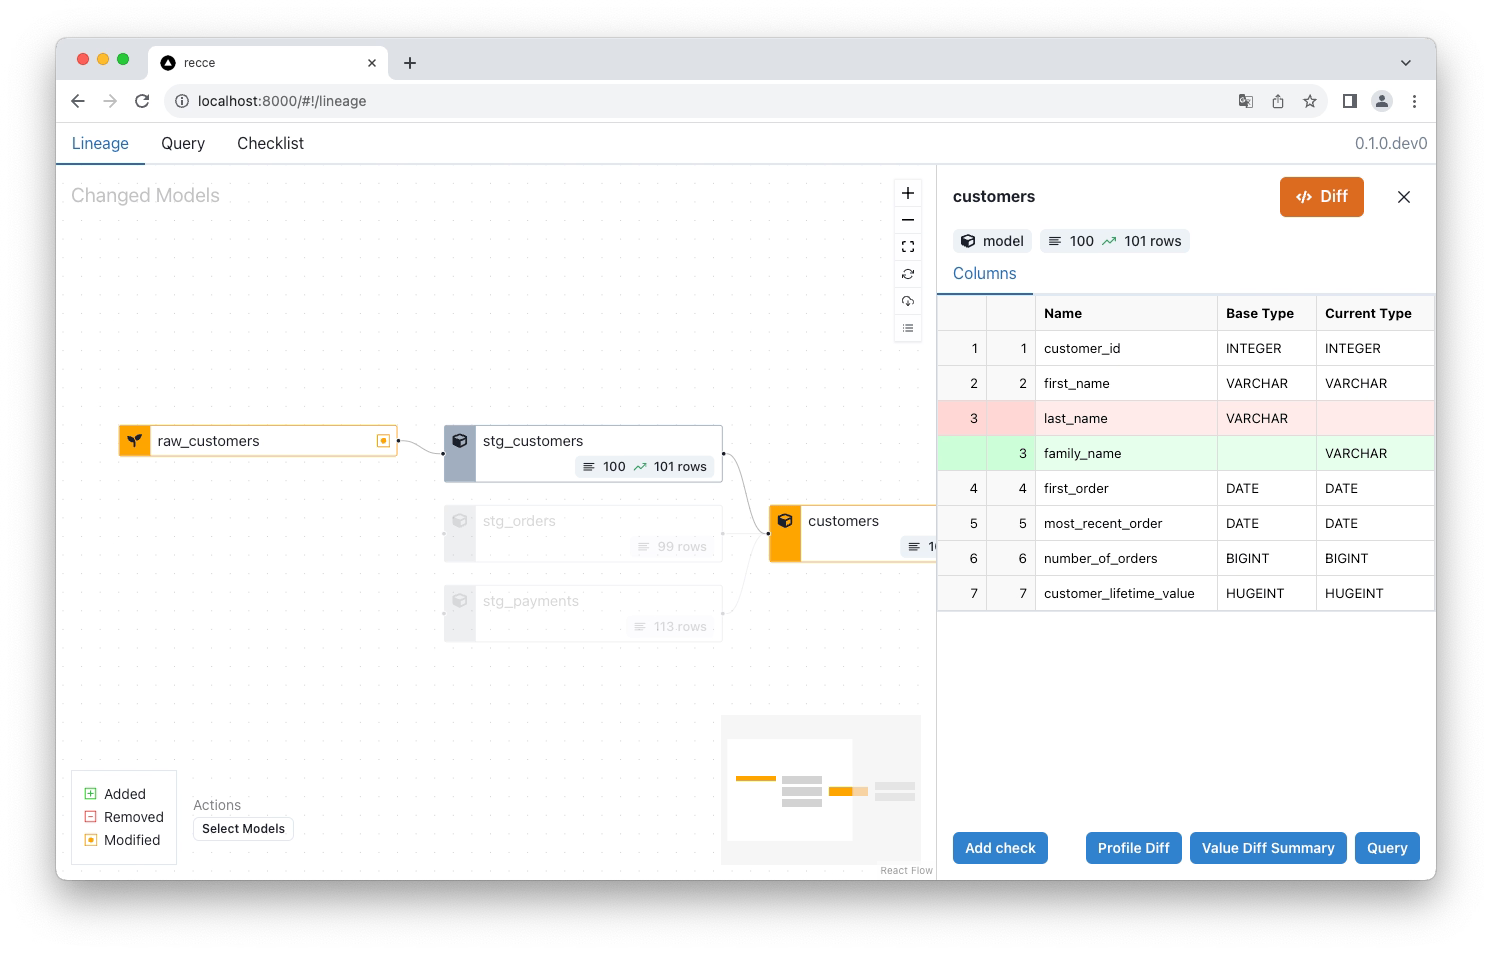Expand the browser tab search chevron
The width and height of the screenshot is (1492, 954).
1406,62
